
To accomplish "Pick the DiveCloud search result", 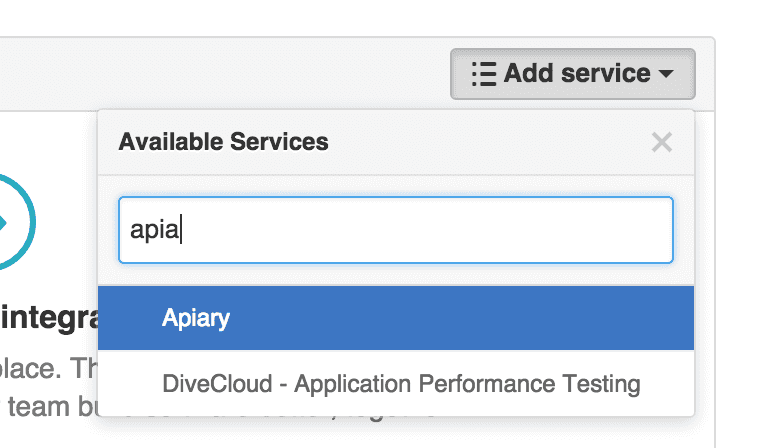I will tap(400, 383).
